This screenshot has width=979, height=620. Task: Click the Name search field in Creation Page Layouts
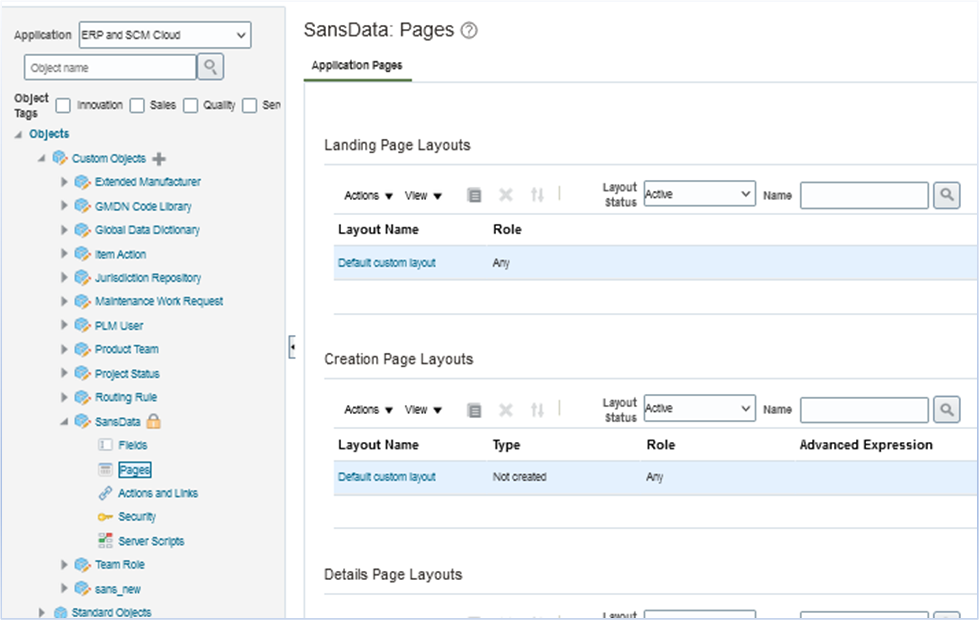click(864, 409)
